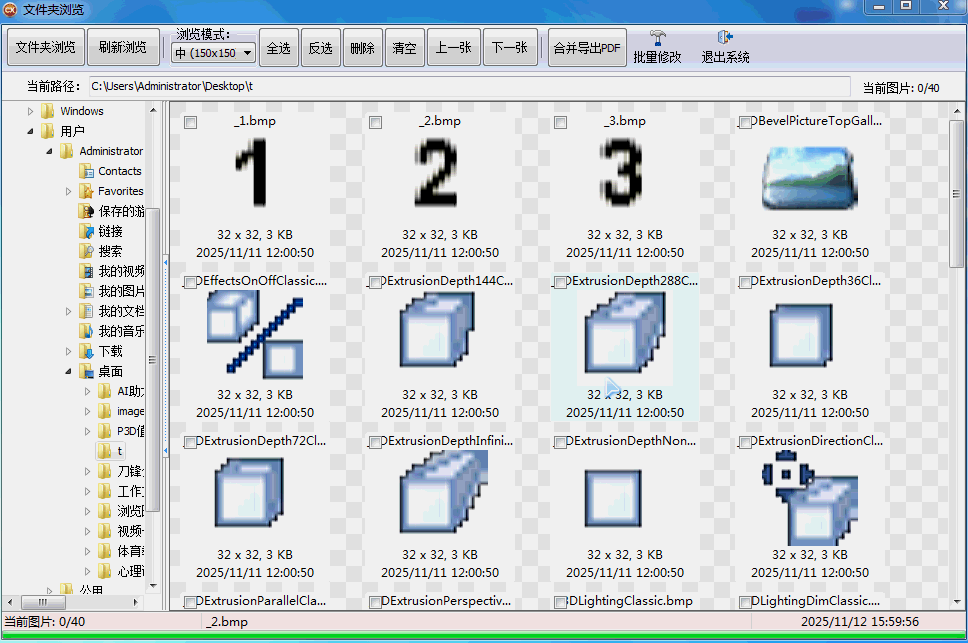Expand the 我的文档 folder node
968x643 pixels.
click(69, 312)
